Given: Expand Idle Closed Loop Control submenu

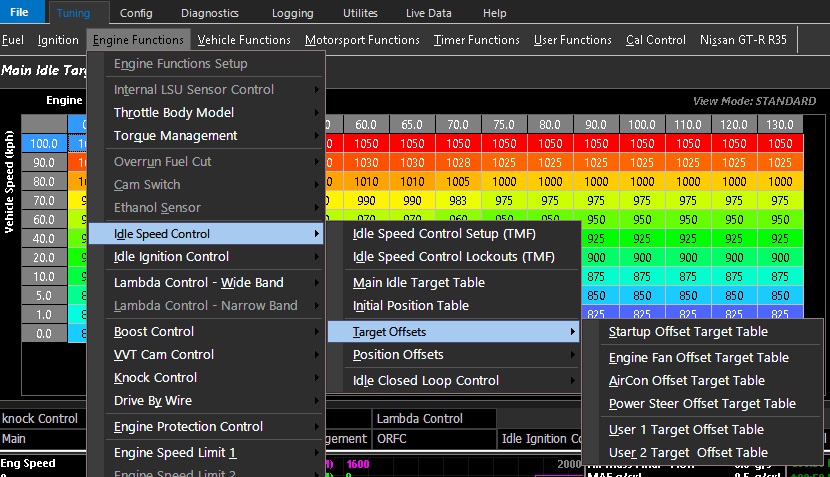Looking at the screenshot, I should click(425, 380).
